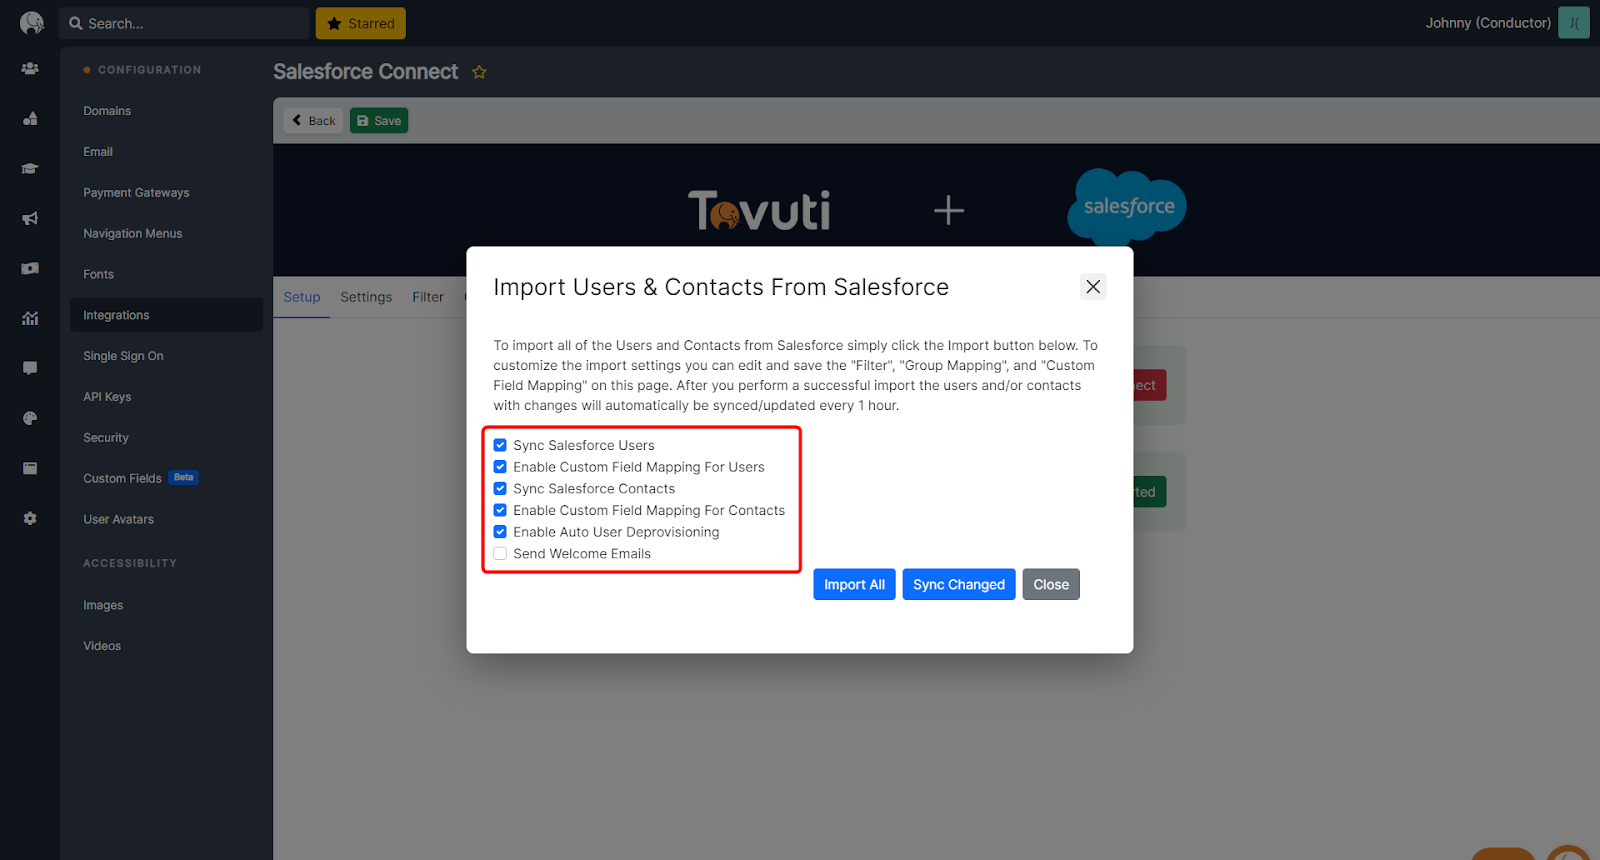This screenshot has height=860, width=1600.
Task: Open the Filter tab
Action: coord(428,297)
